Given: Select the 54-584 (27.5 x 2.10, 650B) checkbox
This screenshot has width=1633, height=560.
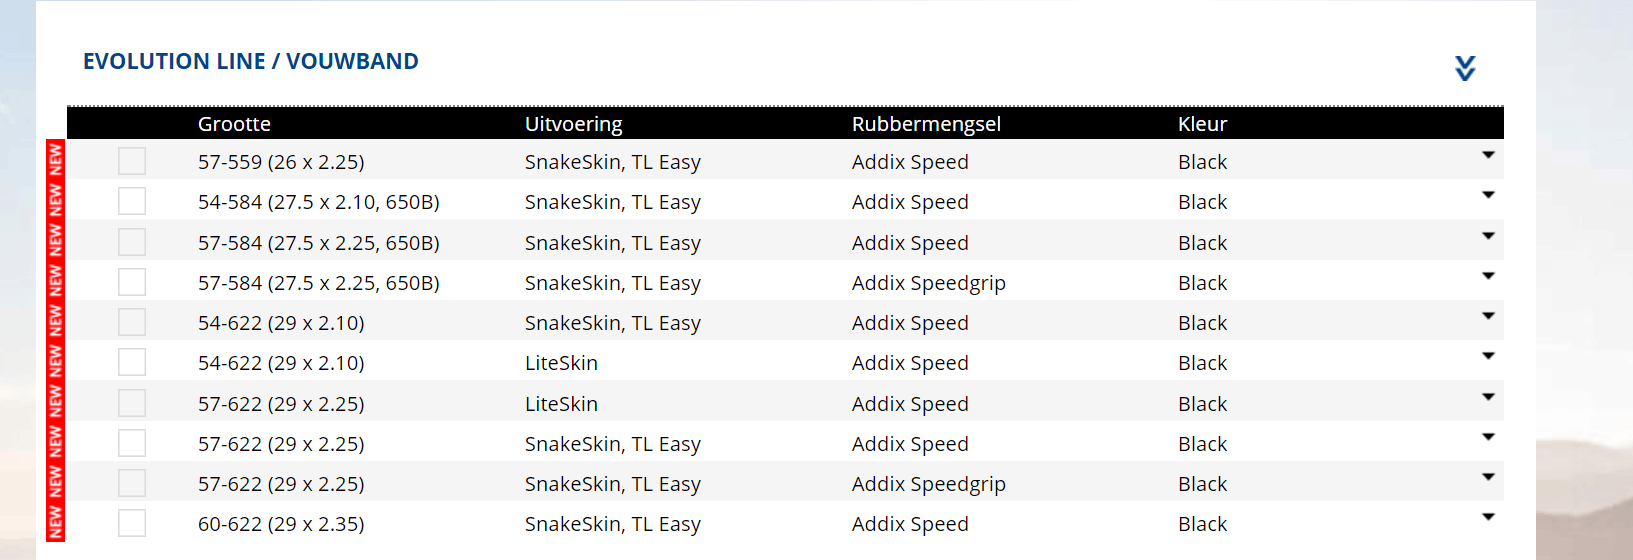Looking at the screenshot, I should pos(132,201).
